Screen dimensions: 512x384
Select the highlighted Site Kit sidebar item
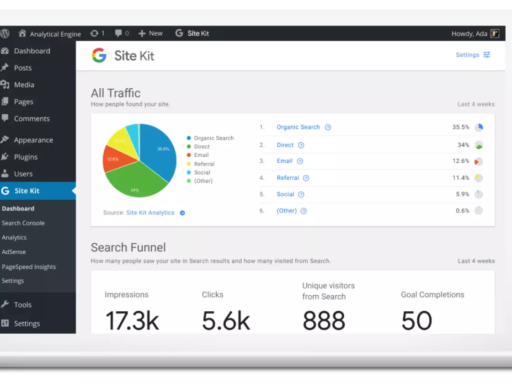pyautogui.click(x=38, y=191)
